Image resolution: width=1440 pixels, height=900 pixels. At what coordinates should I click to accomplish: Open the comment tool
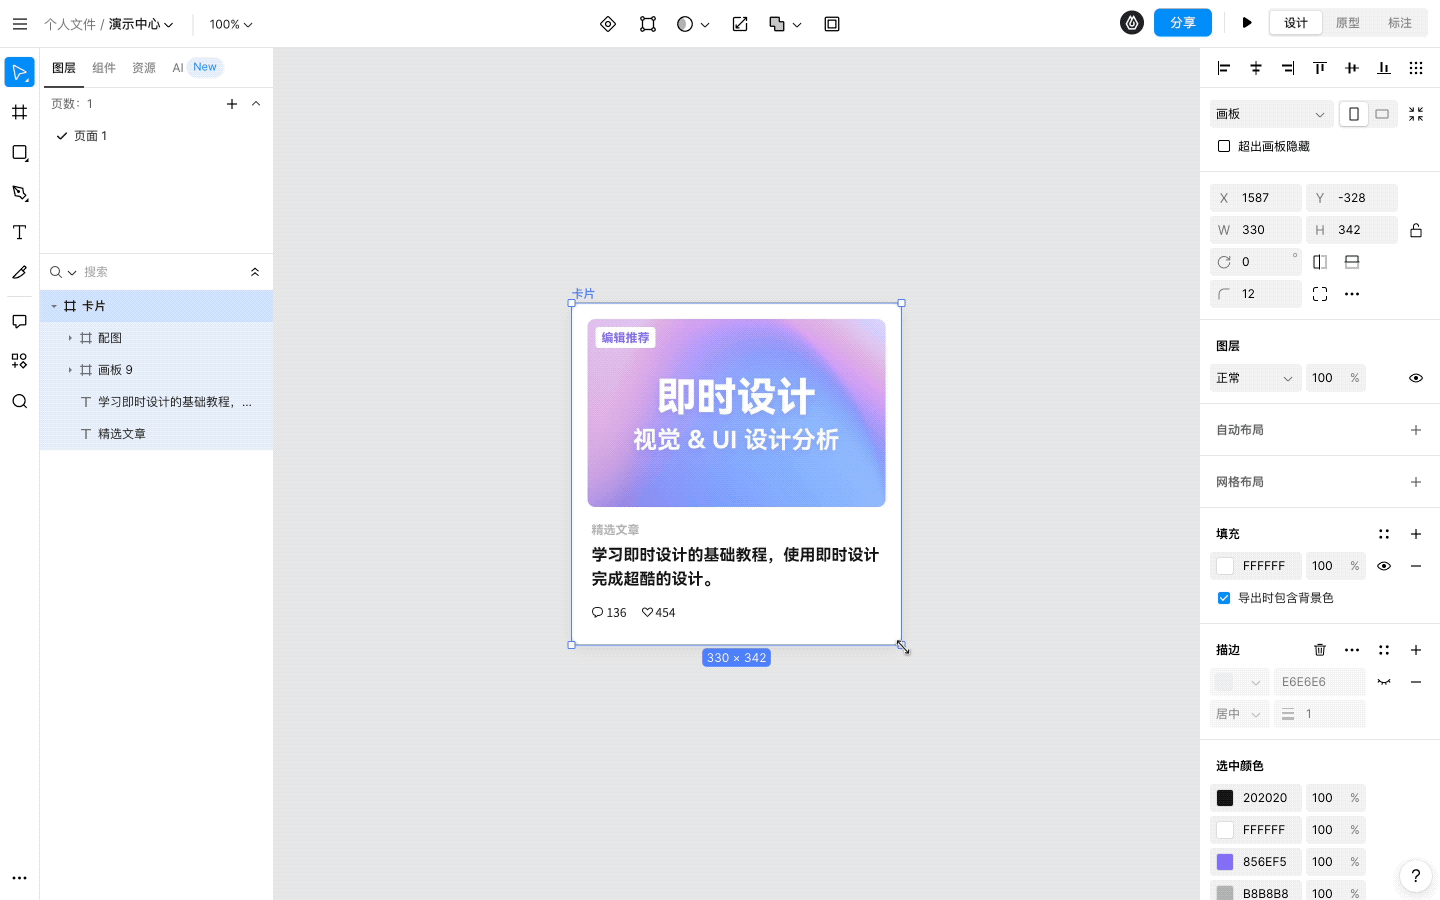pyautogui.click(x=19, y=321)
